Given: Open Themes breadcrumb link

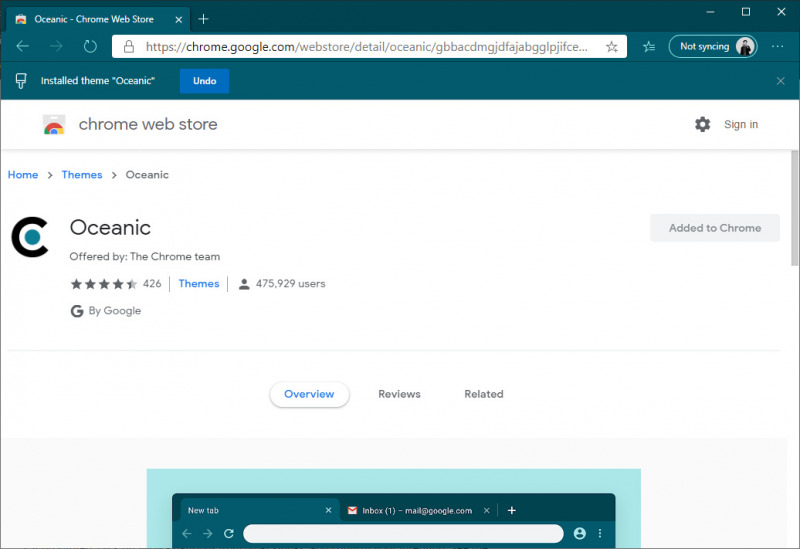Looking at the screenshot, I should pos(82,175).
